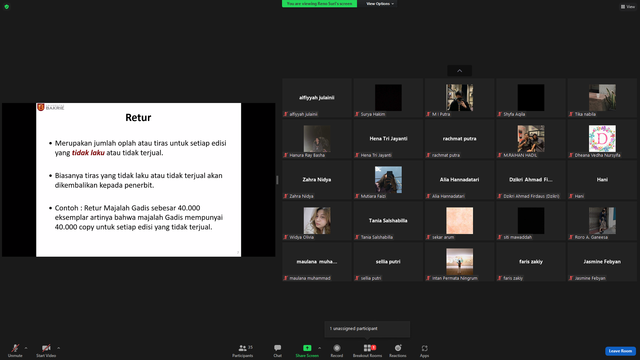Open the View Options dropdown
This screenshot has width=640, height=360.
click(x=380, y=4)
